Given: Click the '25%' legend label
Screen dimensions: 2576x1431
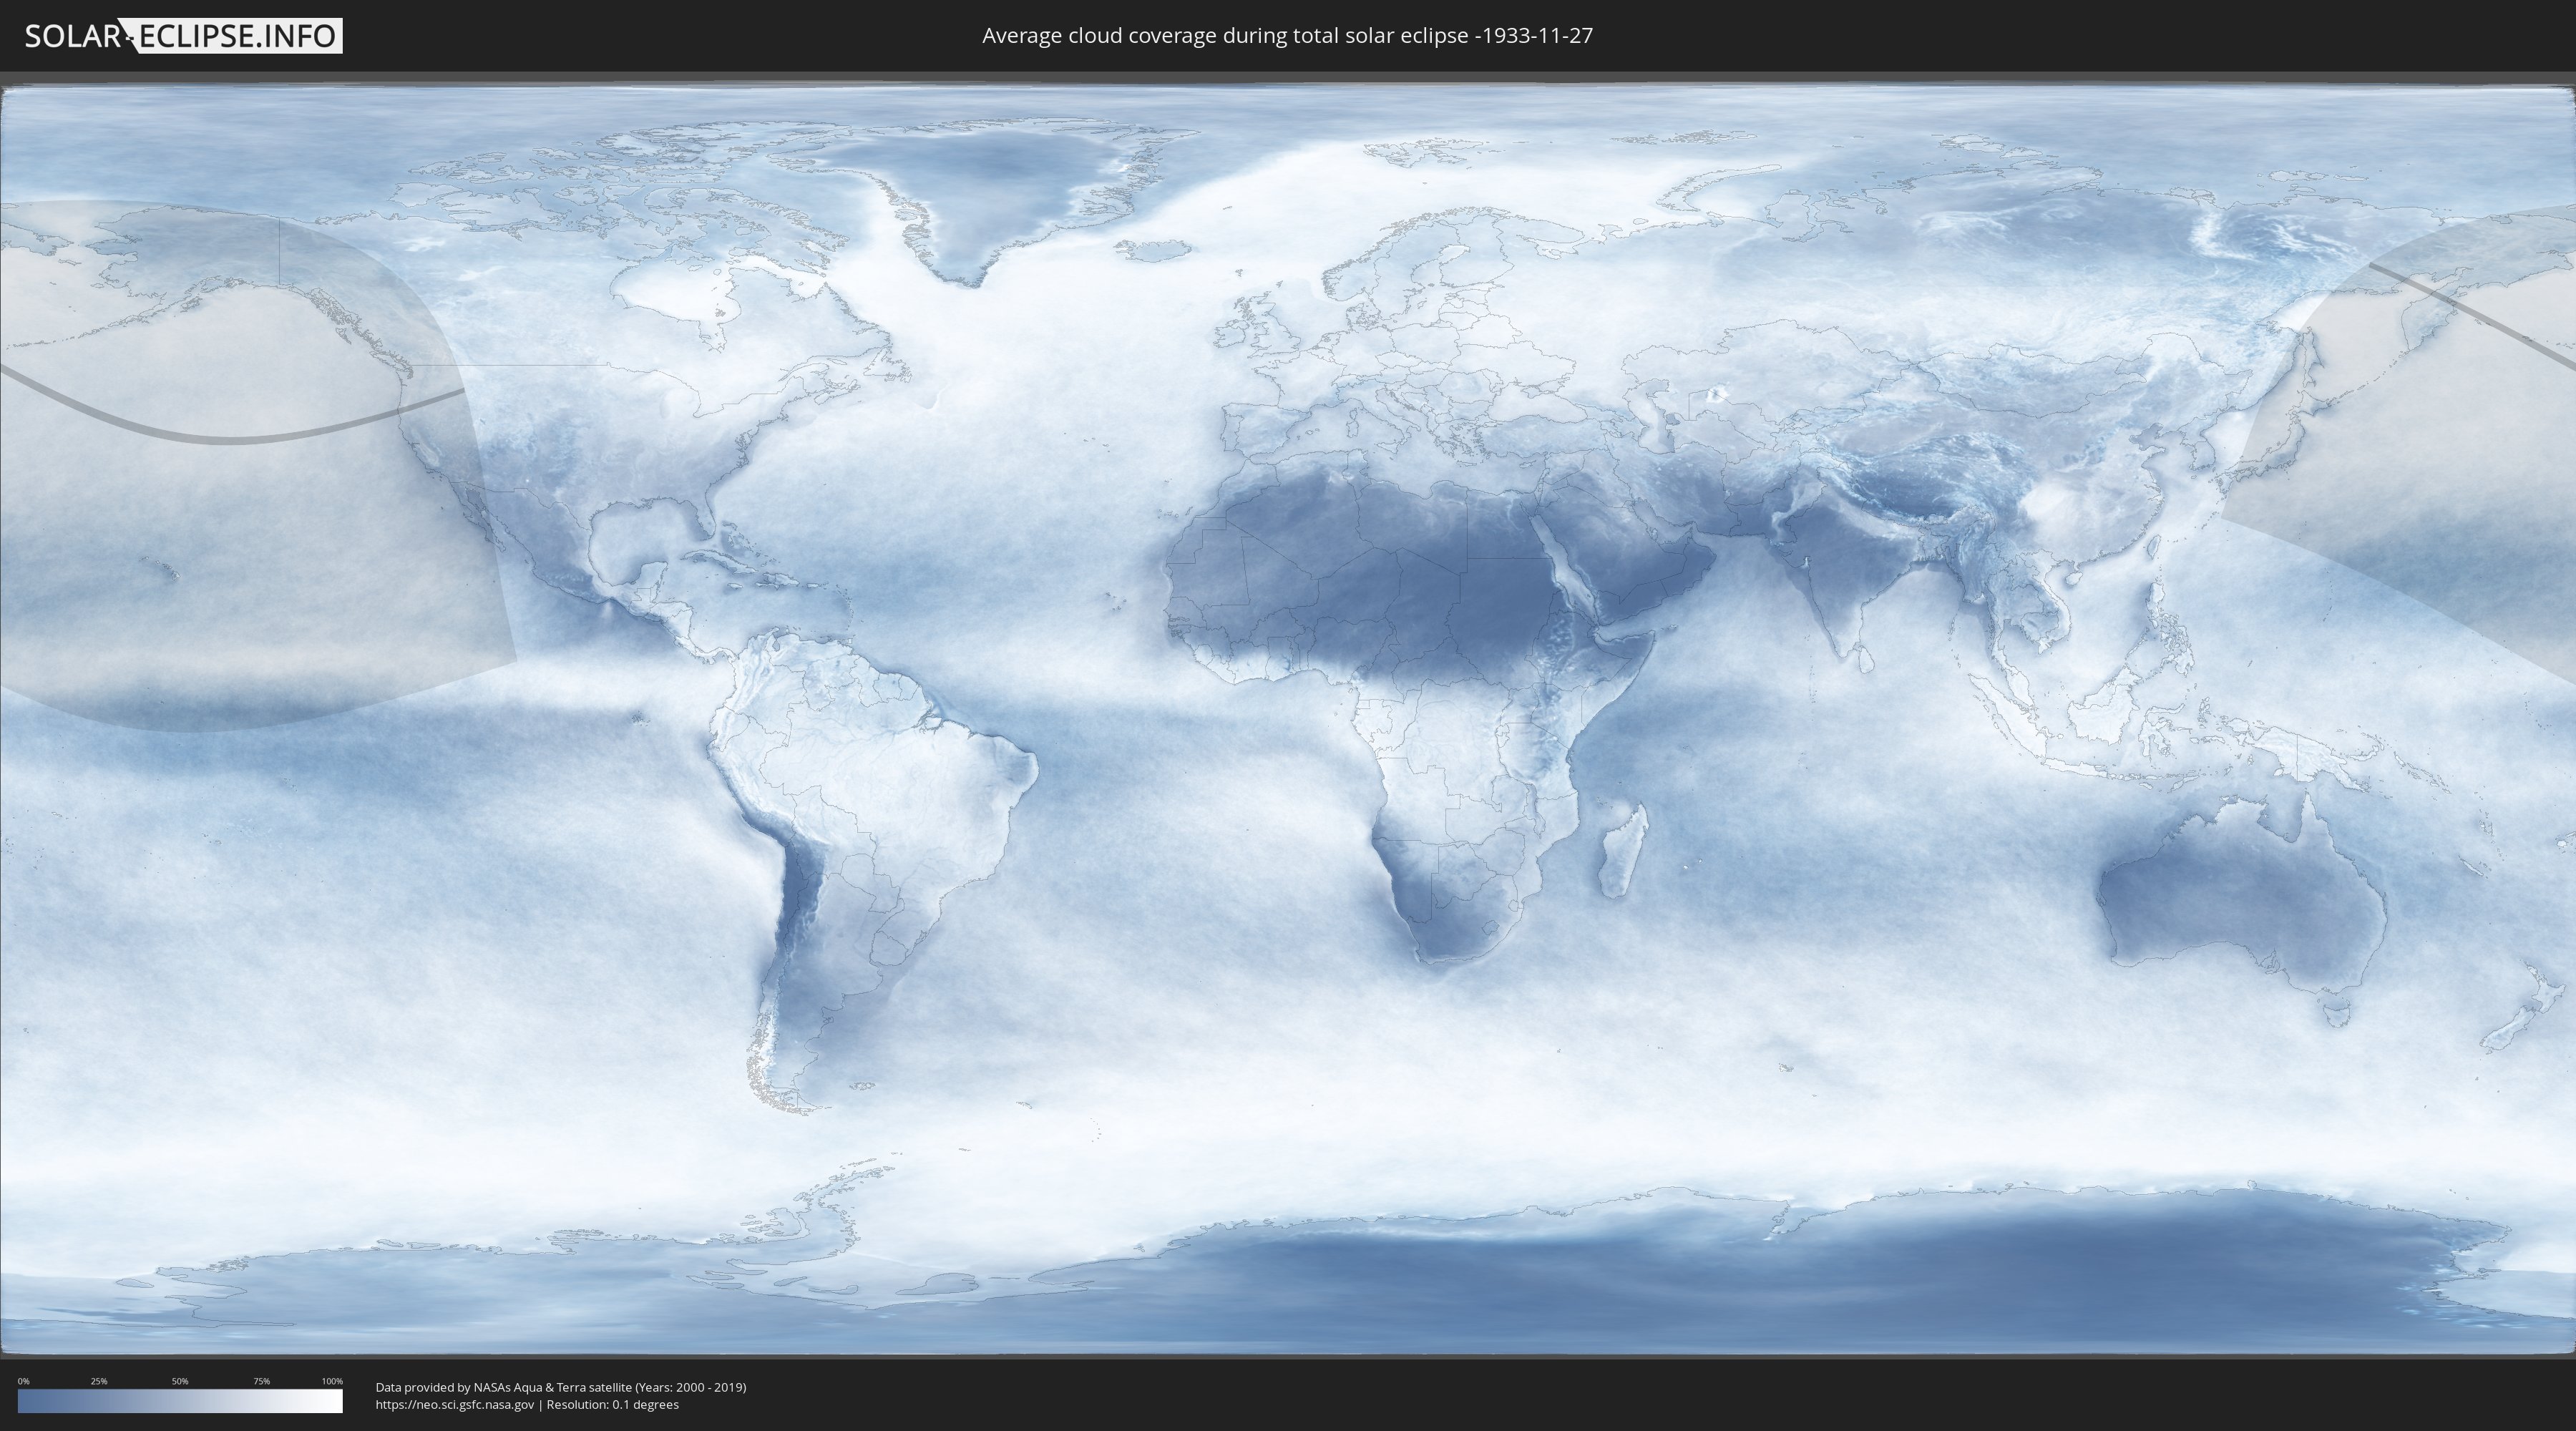Looking at the screenshot, I should [99, 1381].
